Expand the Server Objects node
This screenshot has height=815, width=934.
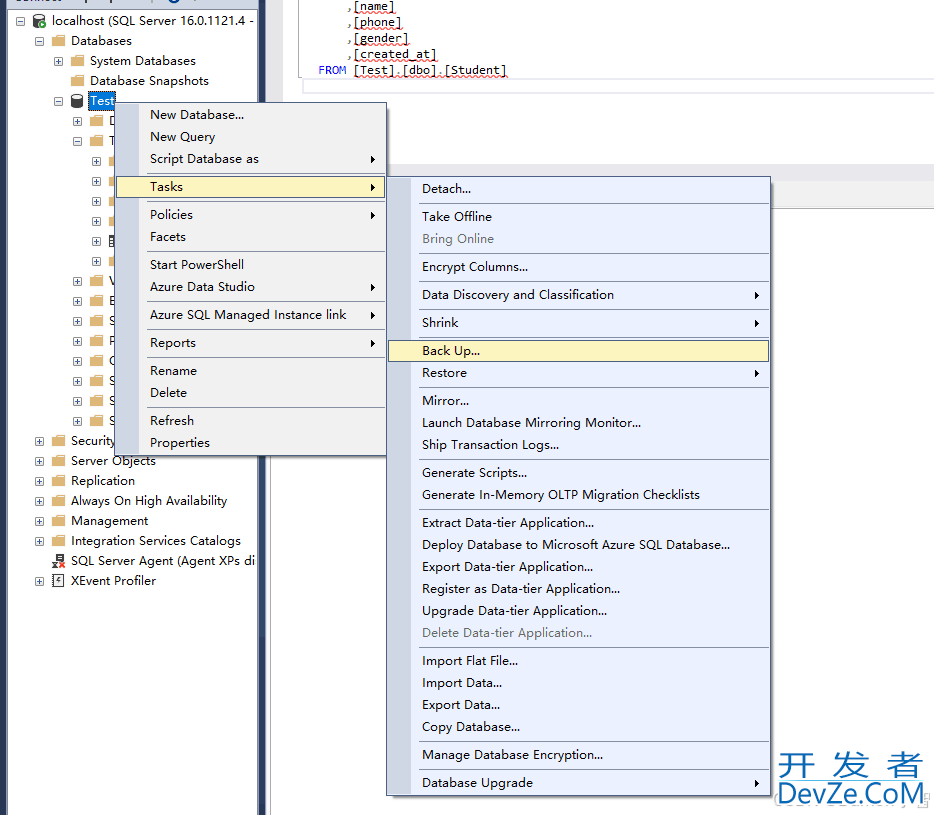pyautogui.click(x=39, y=461)
